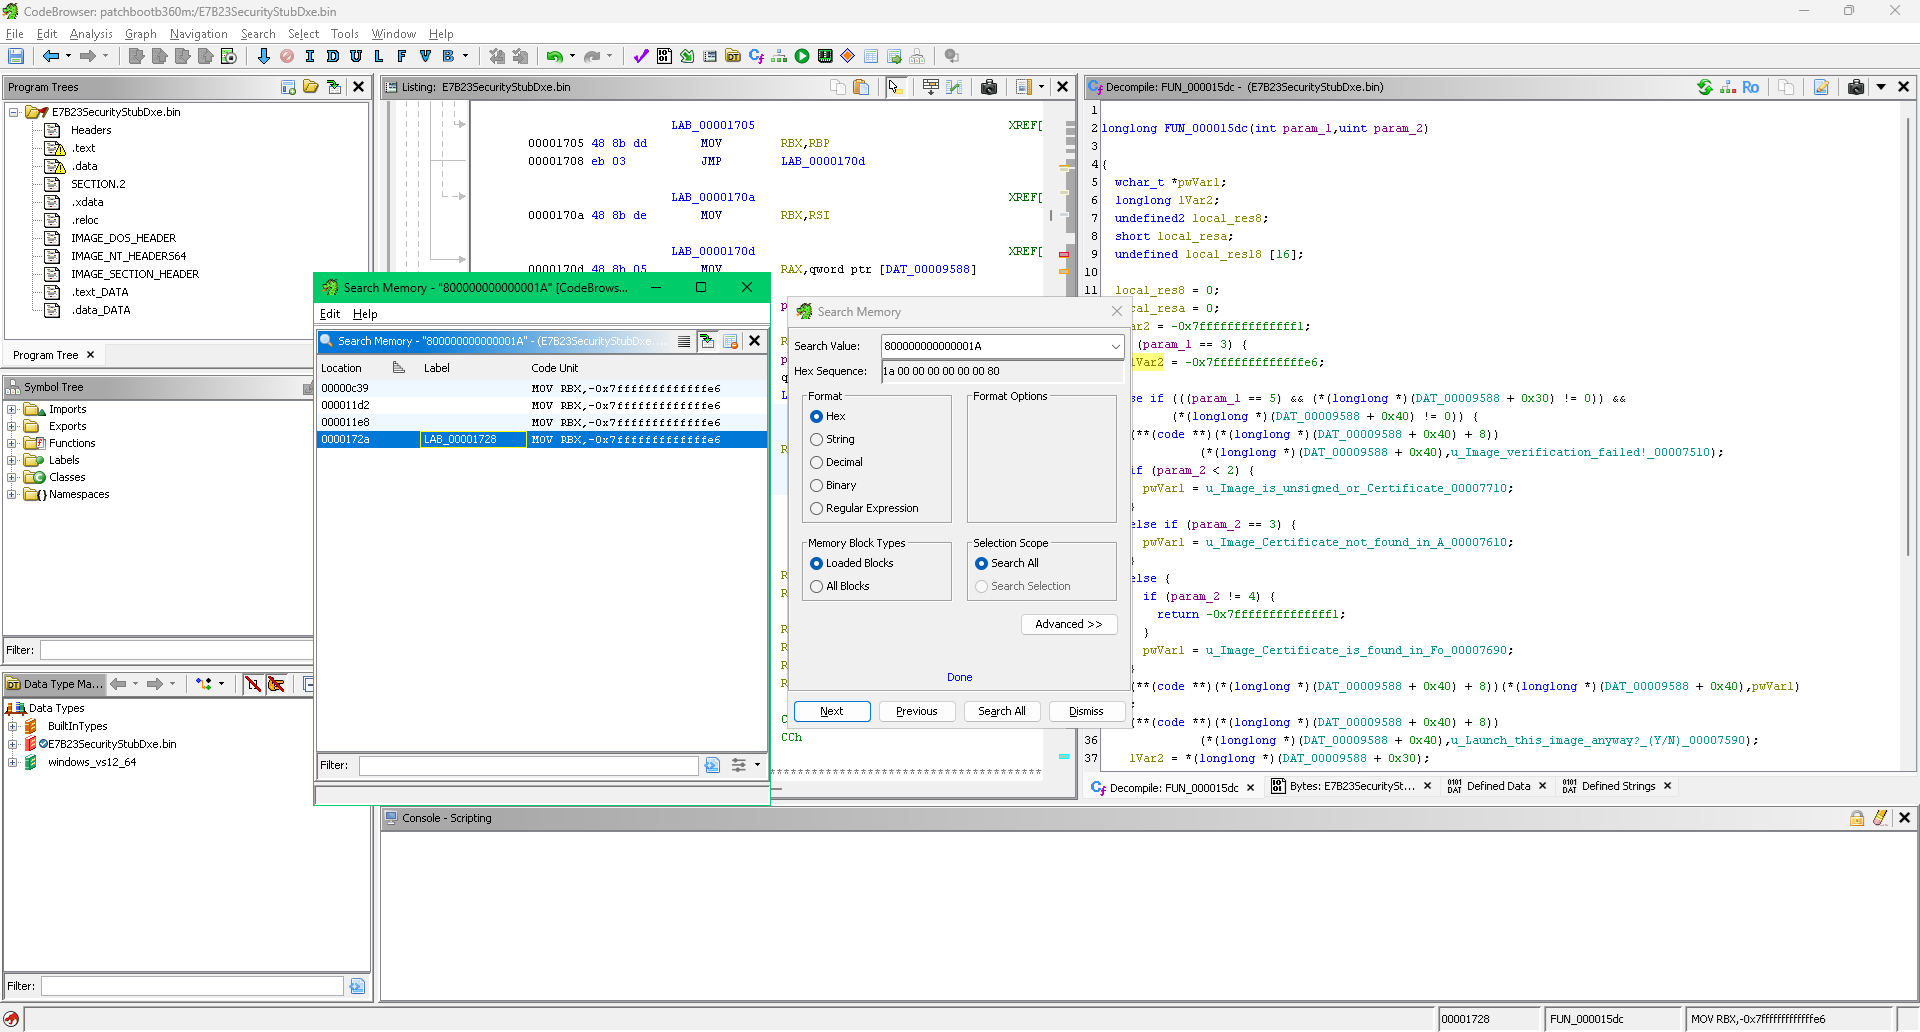Click the blue down-arrow direction toggle
Viewport: 1920px width, 1032px height.
[263, 56]
